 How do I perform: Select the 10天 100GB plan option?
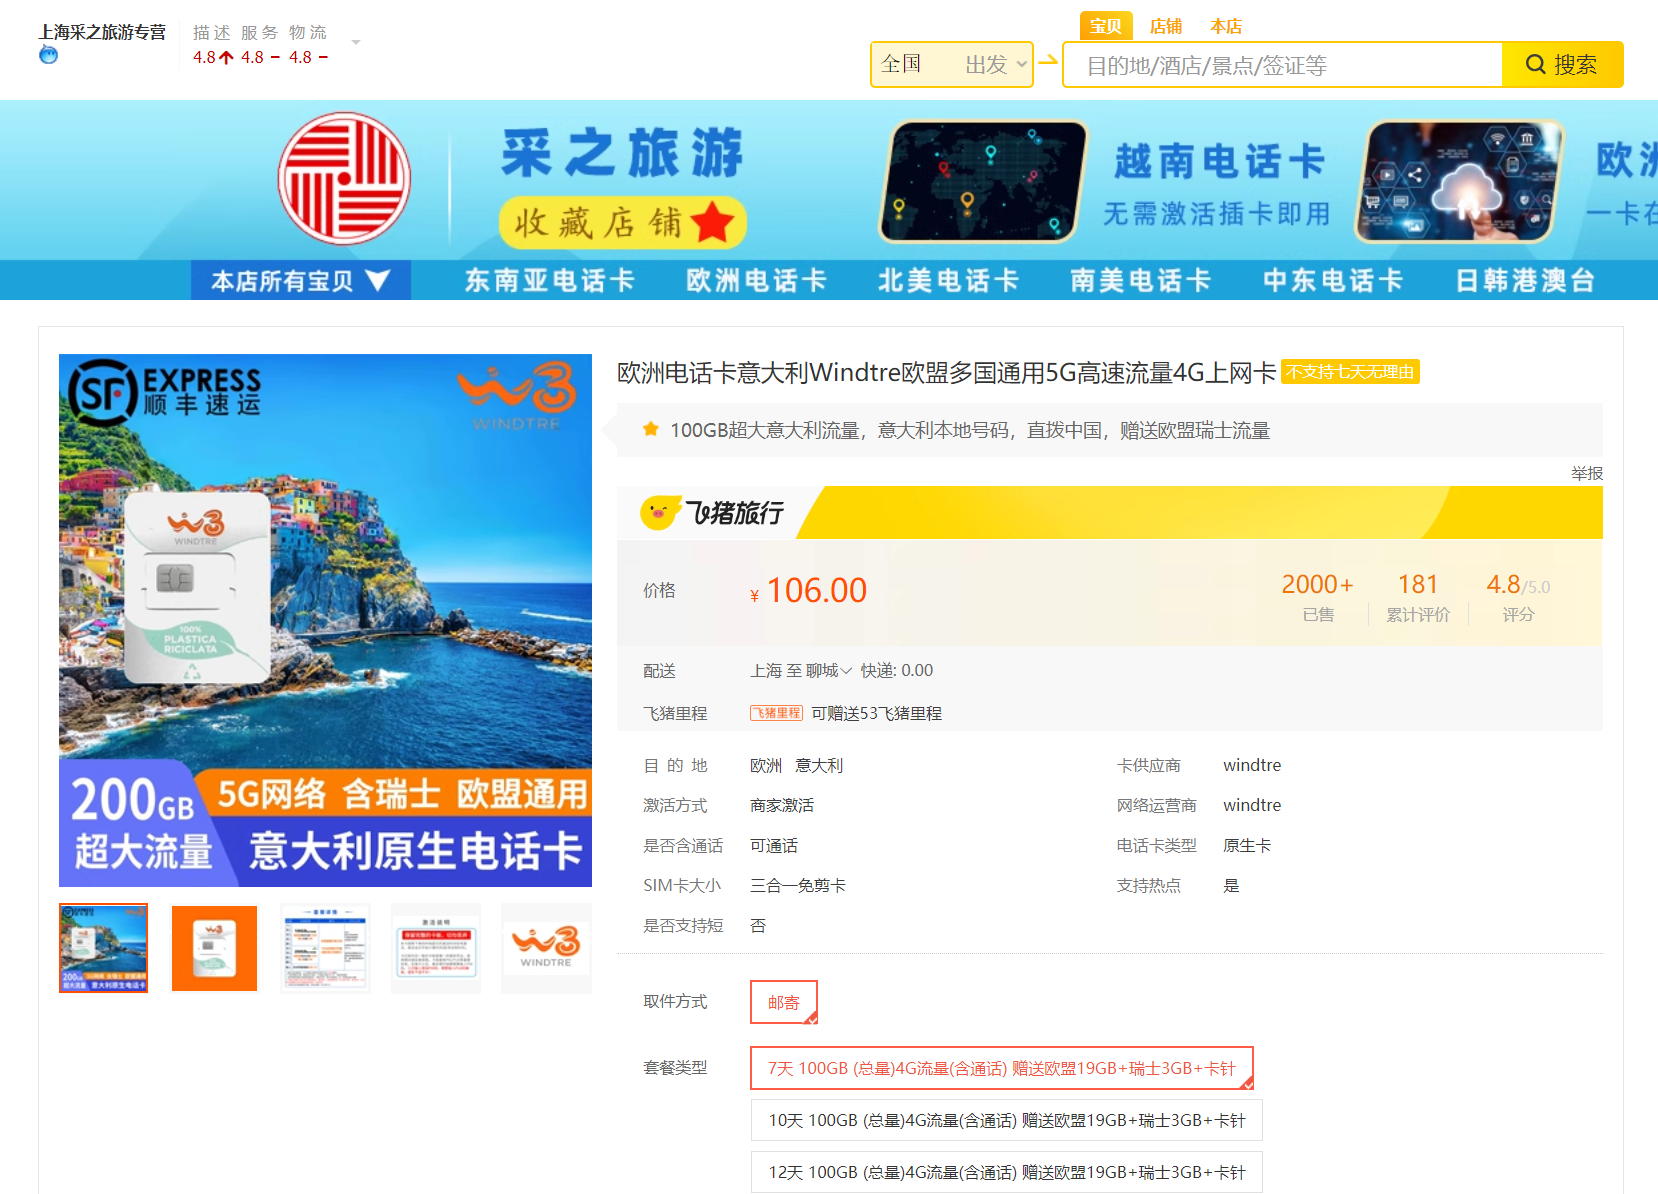1007,1120
